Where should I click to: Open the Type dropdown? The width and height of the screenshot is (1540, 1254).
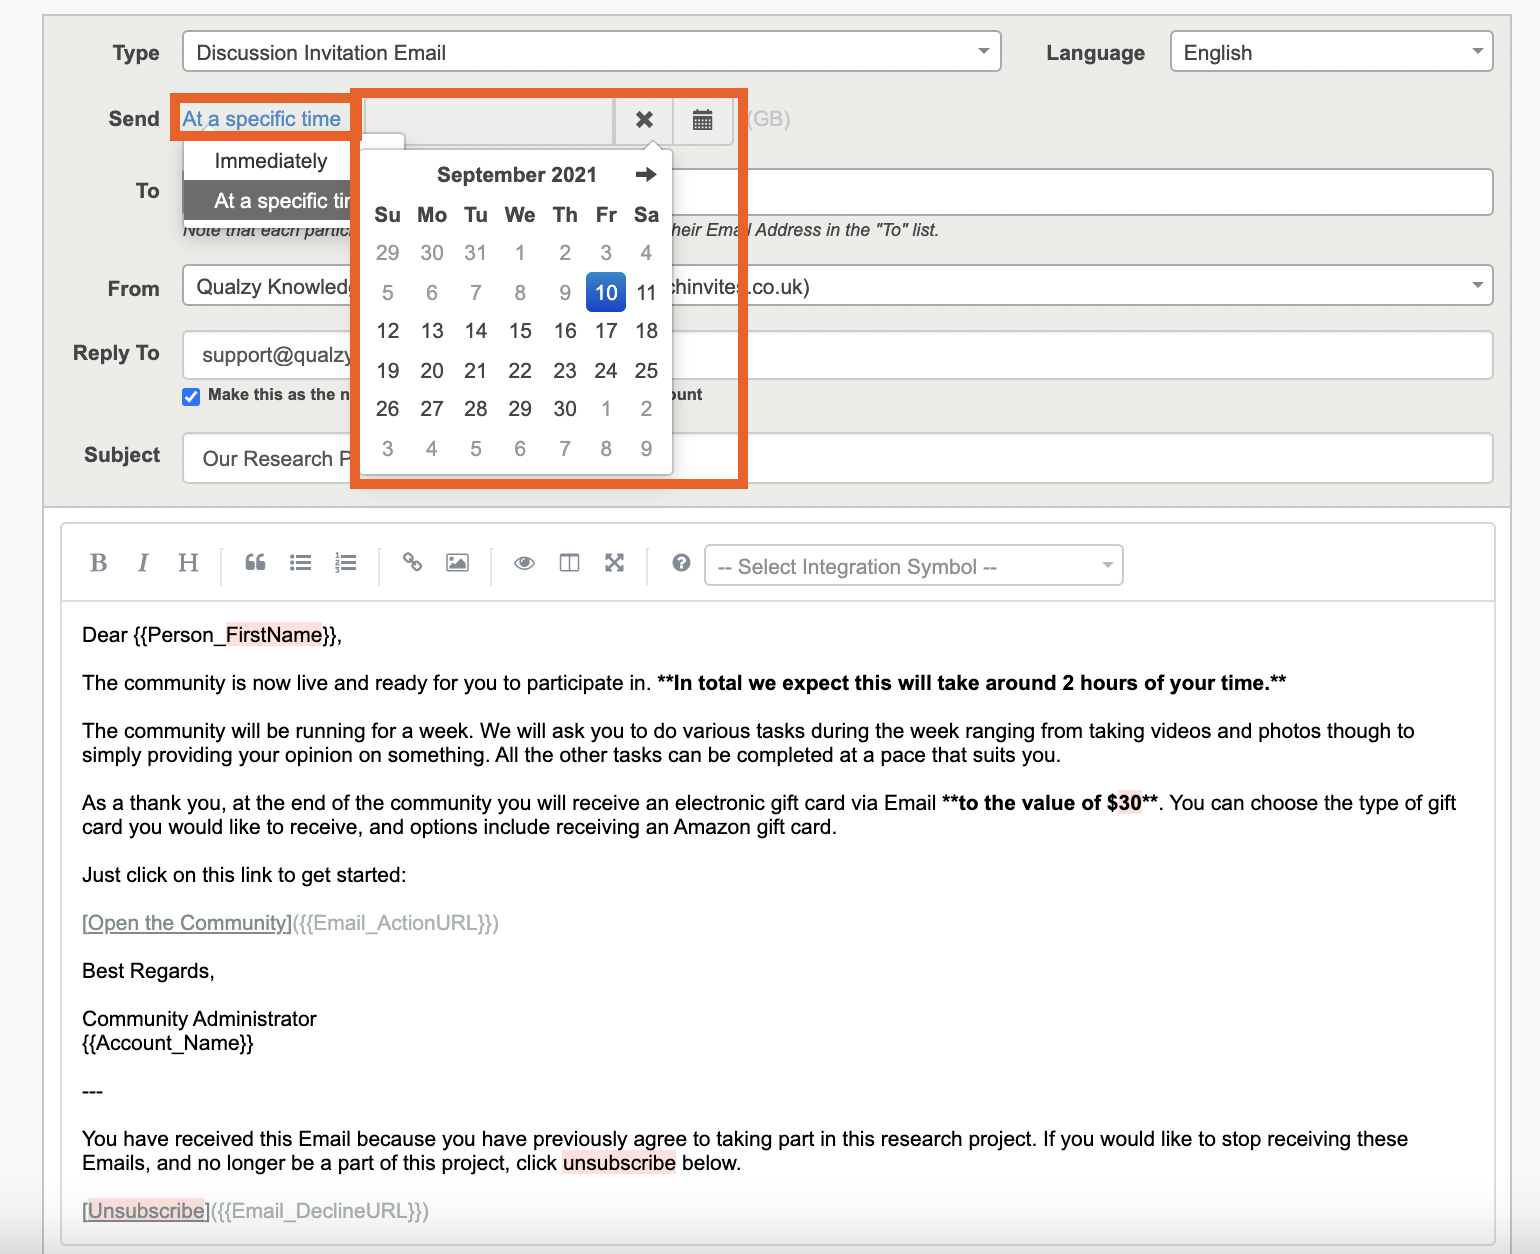(591, 52)
